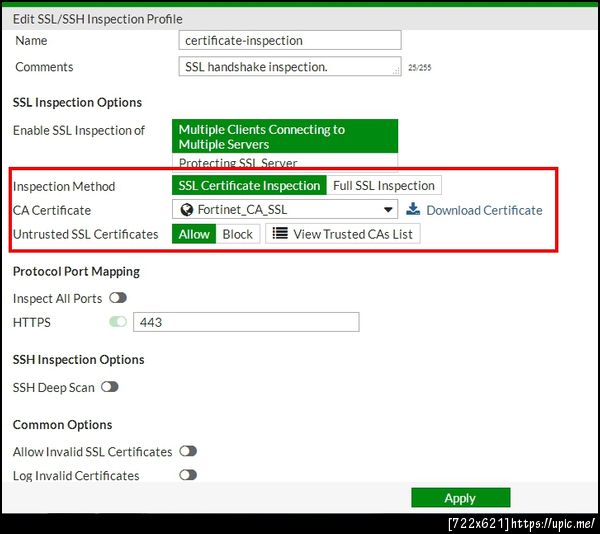Image resolution: width=600 pixels, height=534 pixels.
Task: Click the comments field resize handle
Action: pyautogui.click(x=396, y=71)
